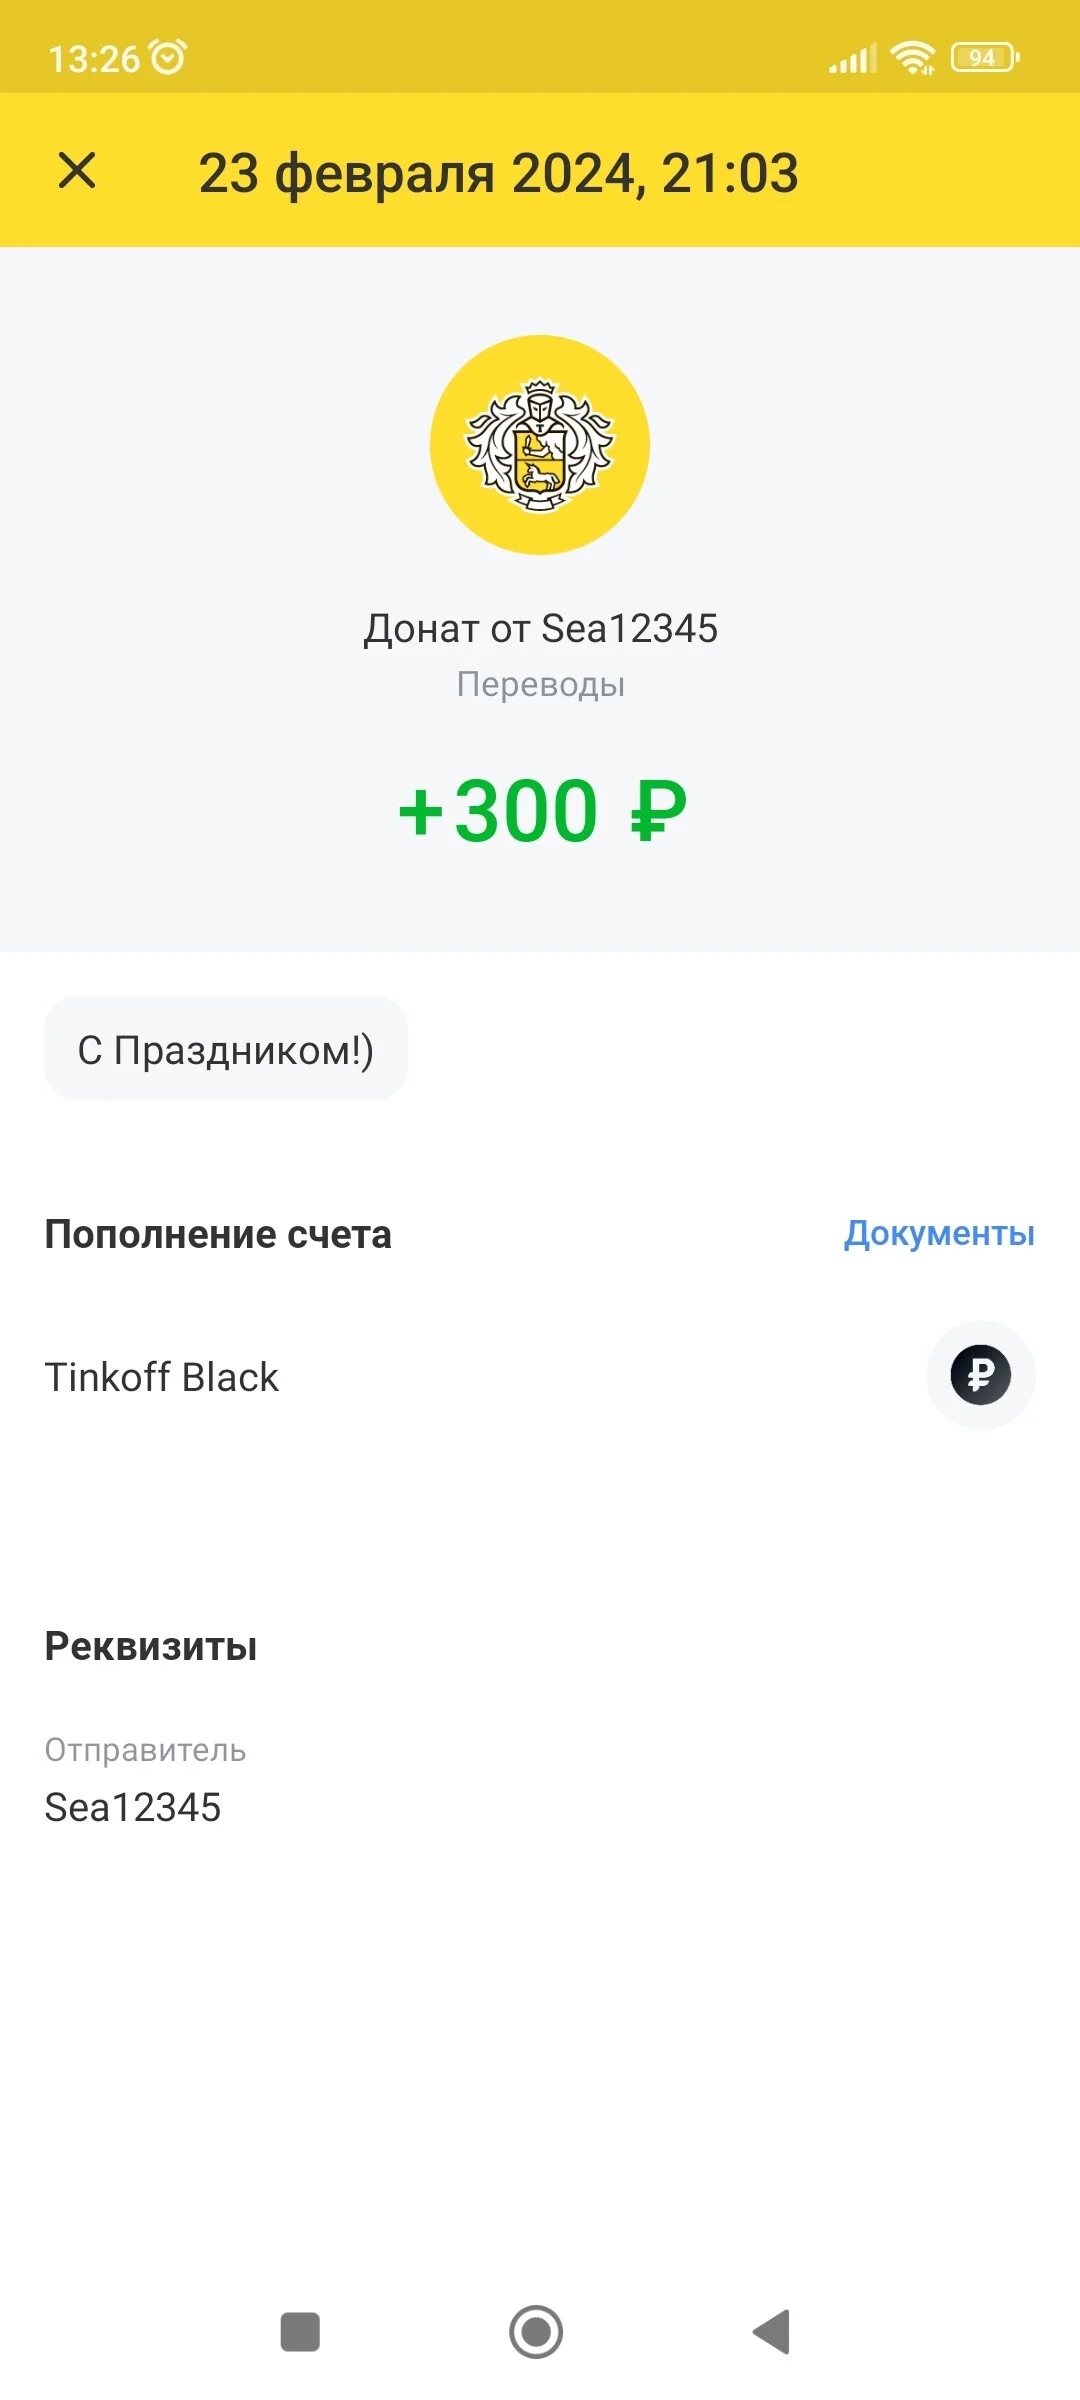
Task: Tap the Android back navigation button
Action: point(771,2332)
